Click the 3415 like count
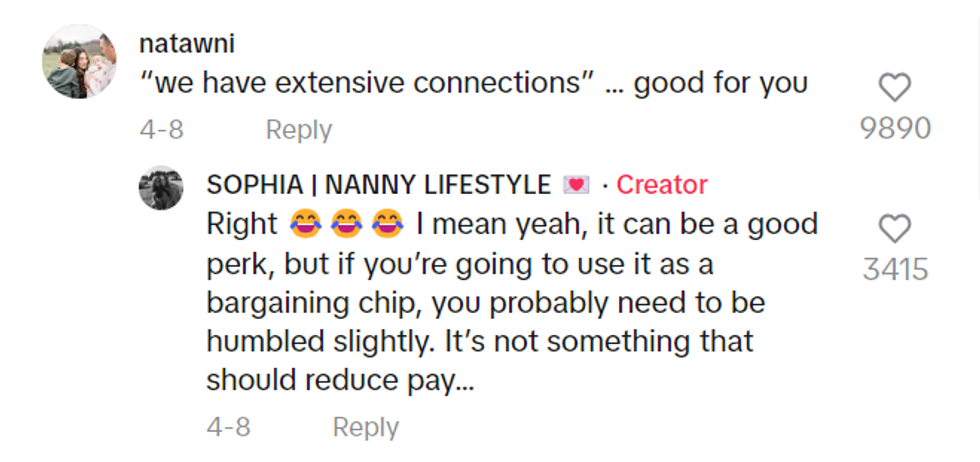The height and width of the screenshot is (462, 980). [x=895, y=270]
